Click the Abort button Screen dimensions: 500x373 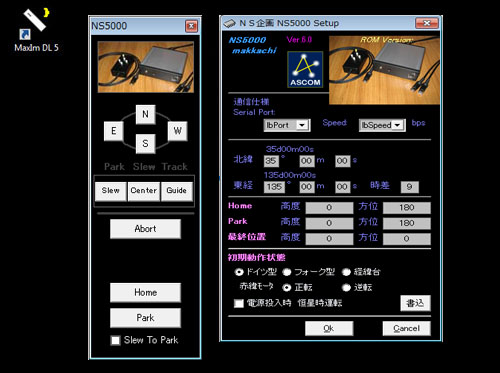[x=145, y=229]
